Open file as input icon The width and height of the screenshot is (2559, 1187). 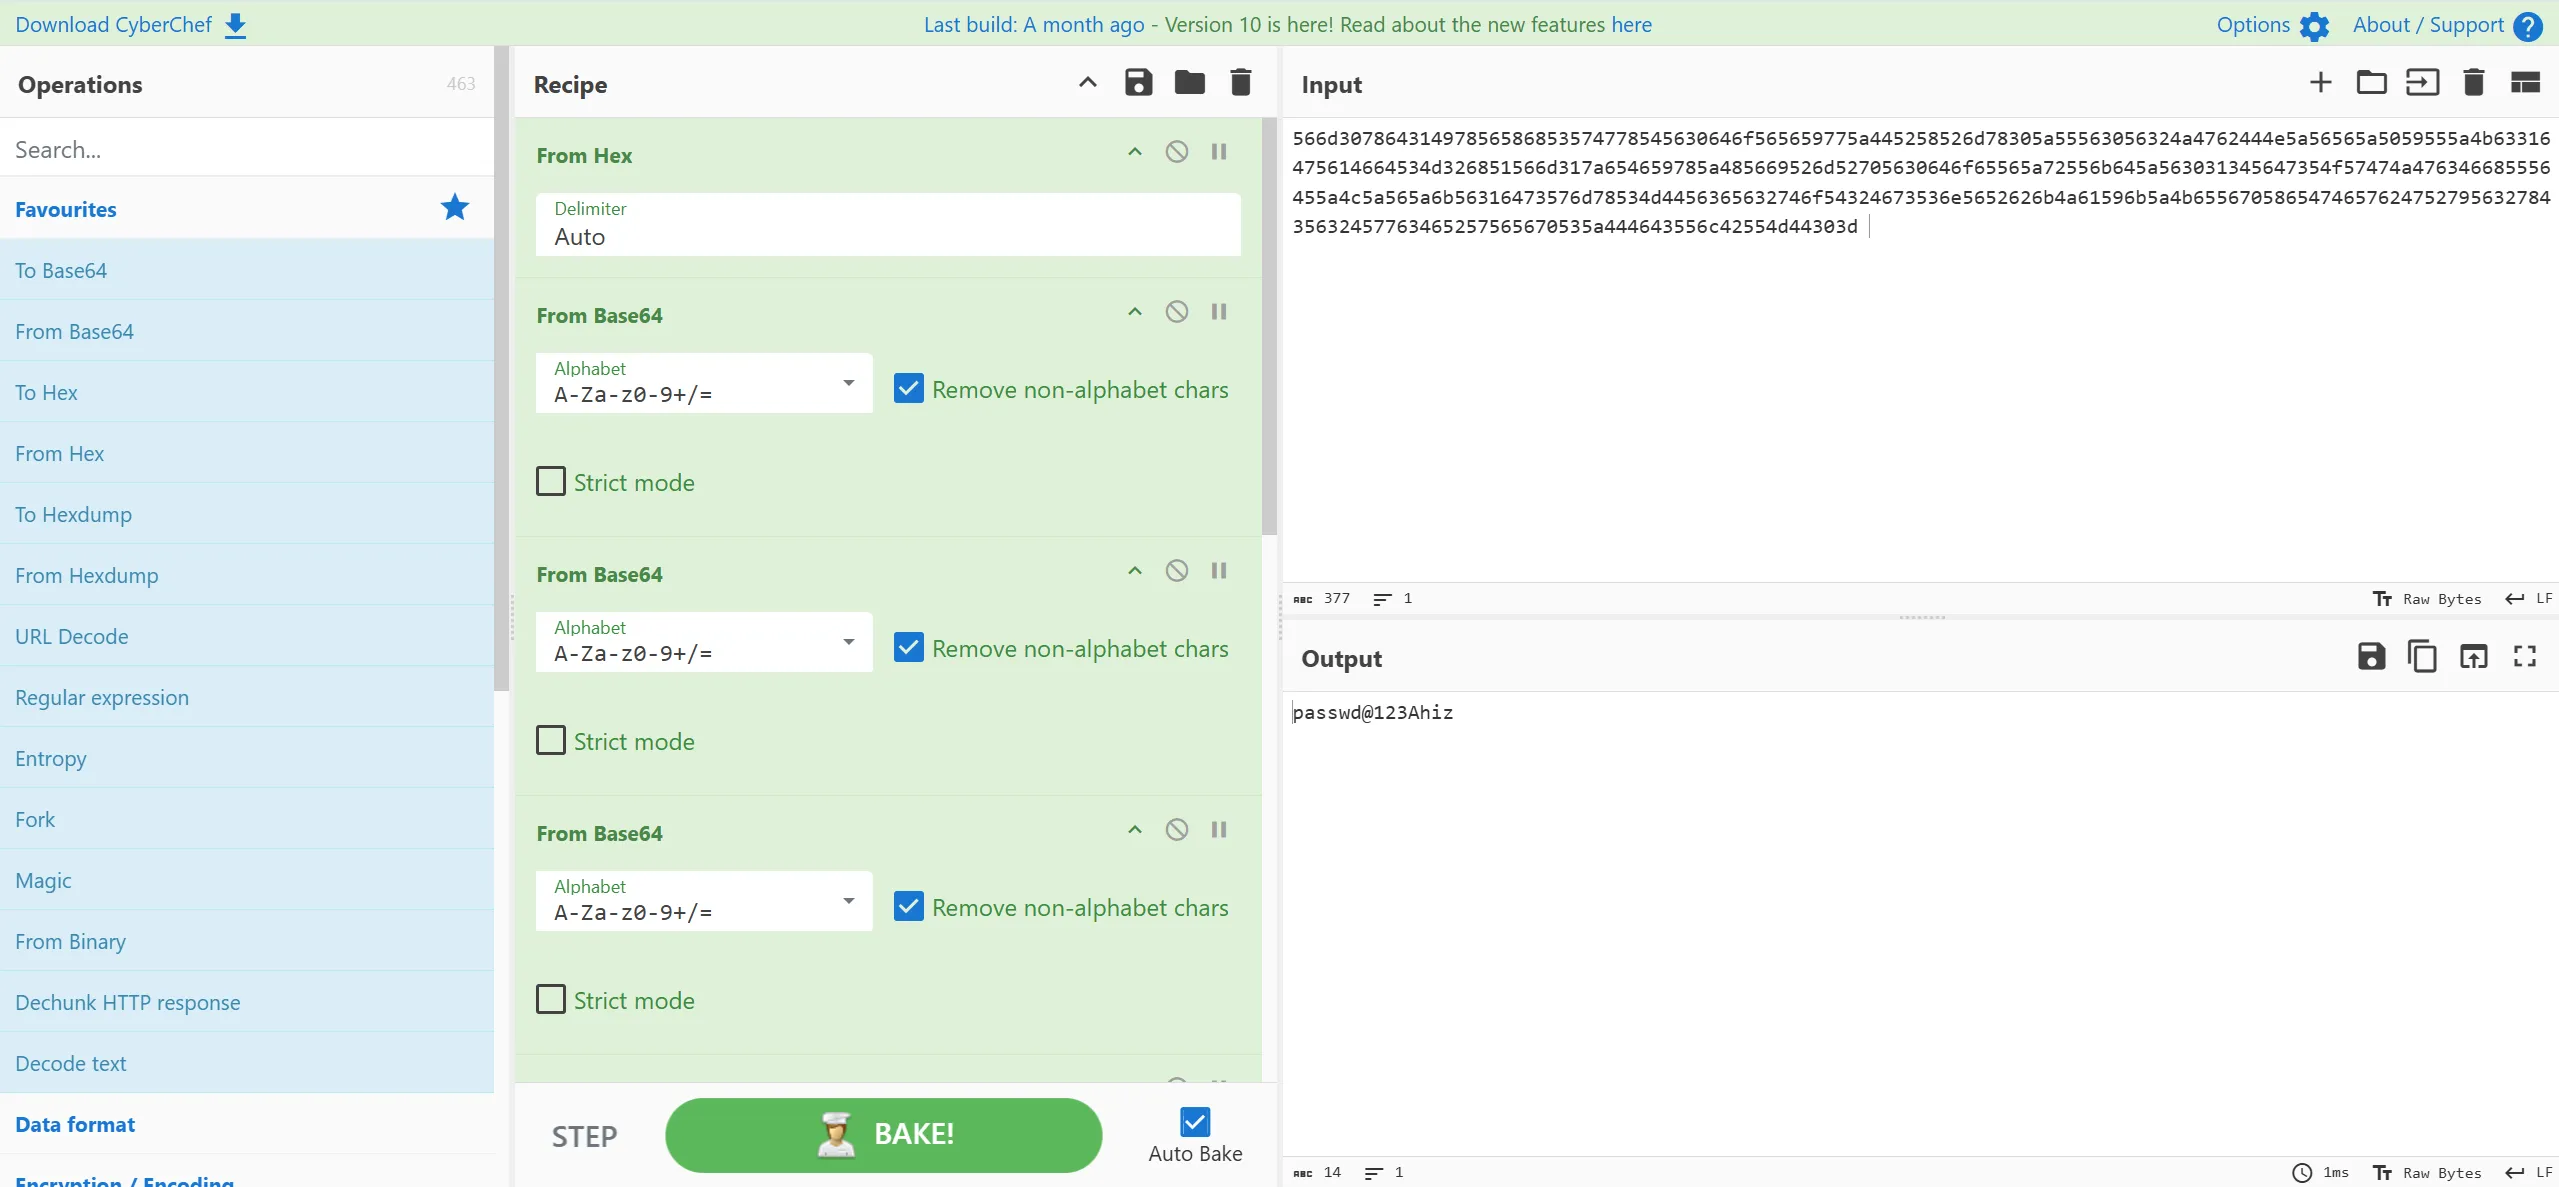pyautogui.click(x=2422, y=83)
